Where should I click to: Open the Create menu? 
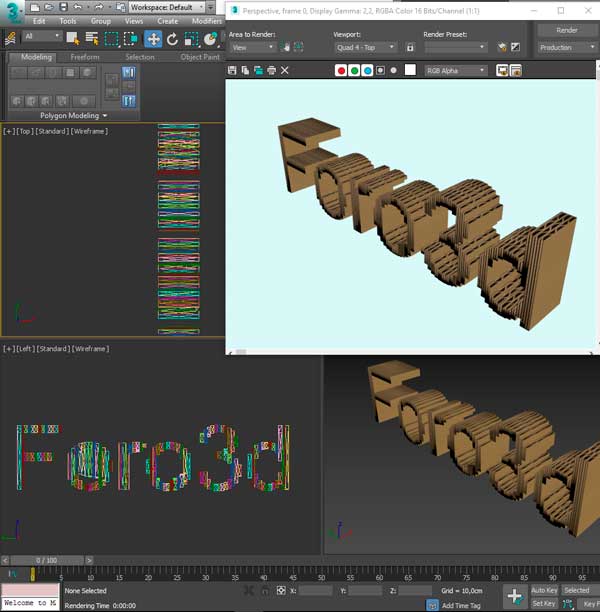(x=167, y=21)
